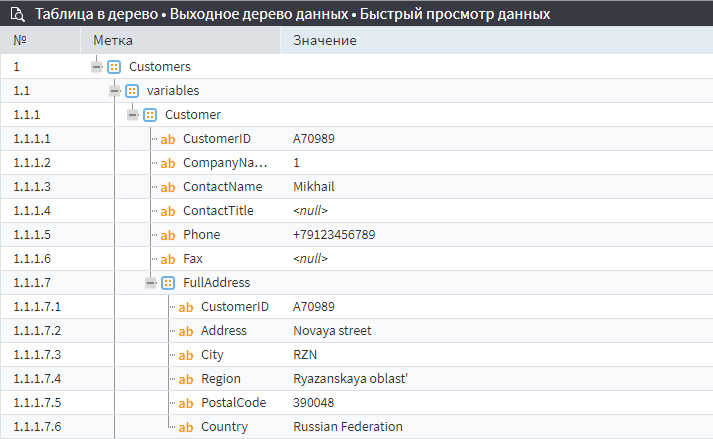Collapse the FullAddress tree node

(151, 283)
